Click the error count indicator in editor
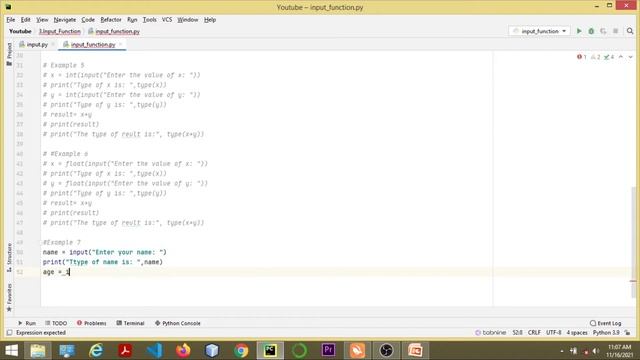Screen dimensions: 640x360 [582, 57]
